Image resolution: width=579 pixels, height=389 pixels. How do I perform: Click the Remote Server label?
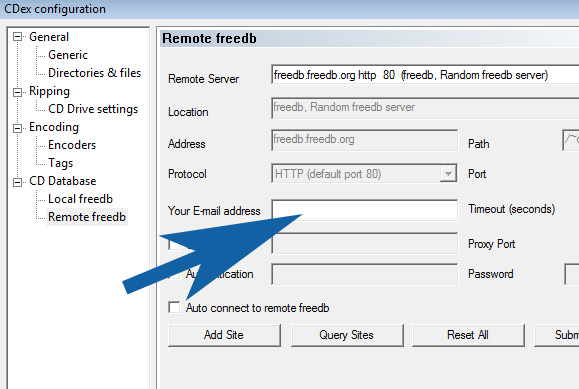(x=203, y=79)
